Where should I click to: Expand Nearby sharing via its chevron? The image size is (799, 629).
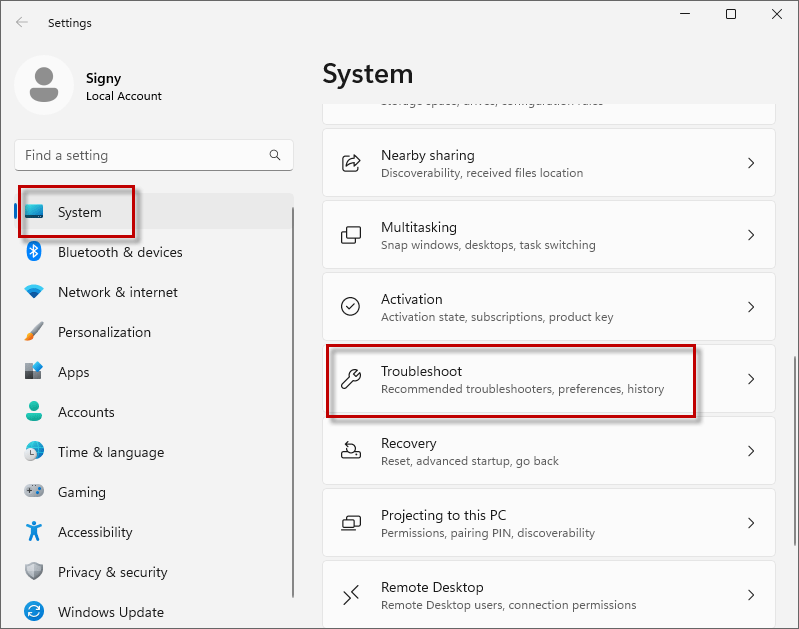[751, 163]
